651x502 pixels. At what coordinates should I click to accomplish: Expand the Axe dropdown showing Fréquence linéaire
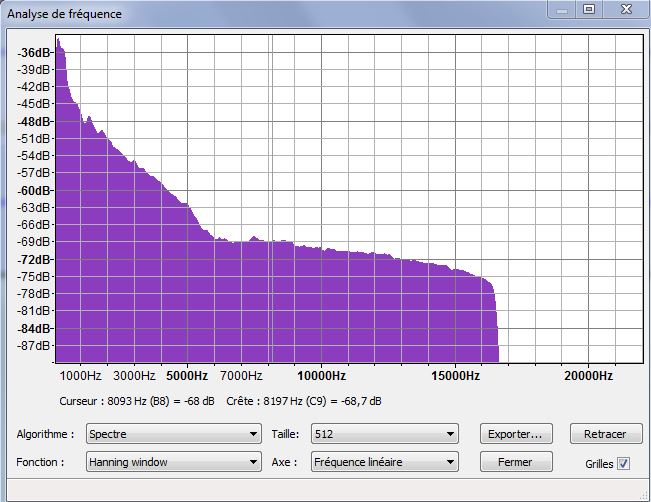(x=384, y=462)
